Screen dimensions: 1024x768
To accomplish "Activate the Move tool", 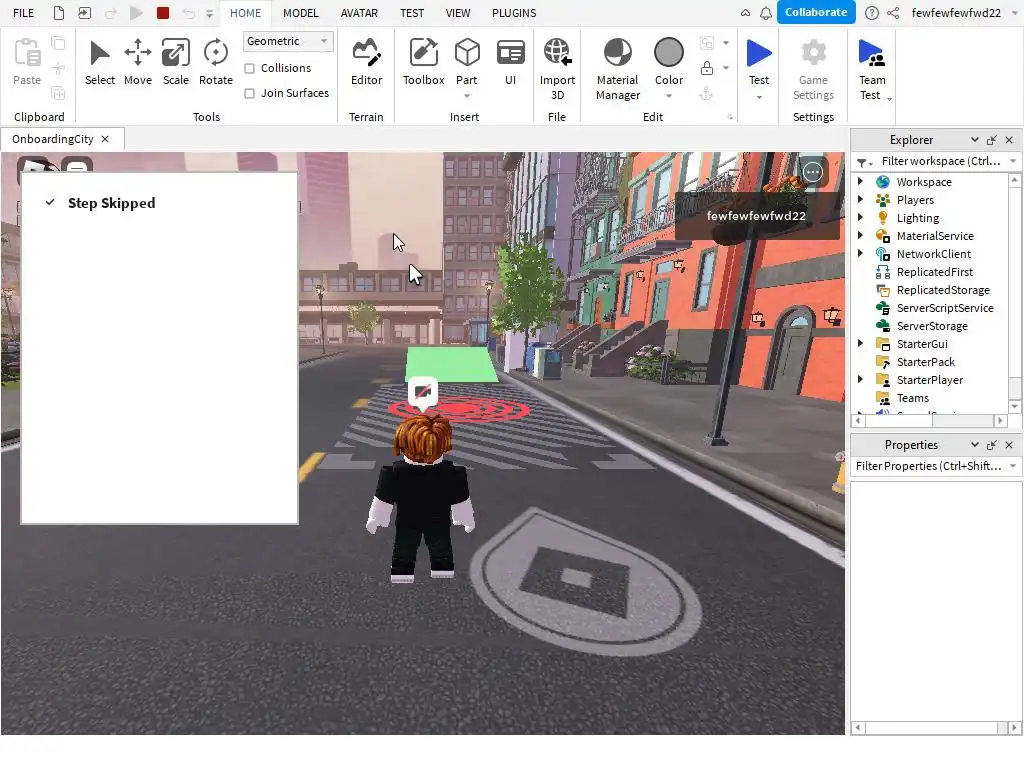I will pos(138,63).
